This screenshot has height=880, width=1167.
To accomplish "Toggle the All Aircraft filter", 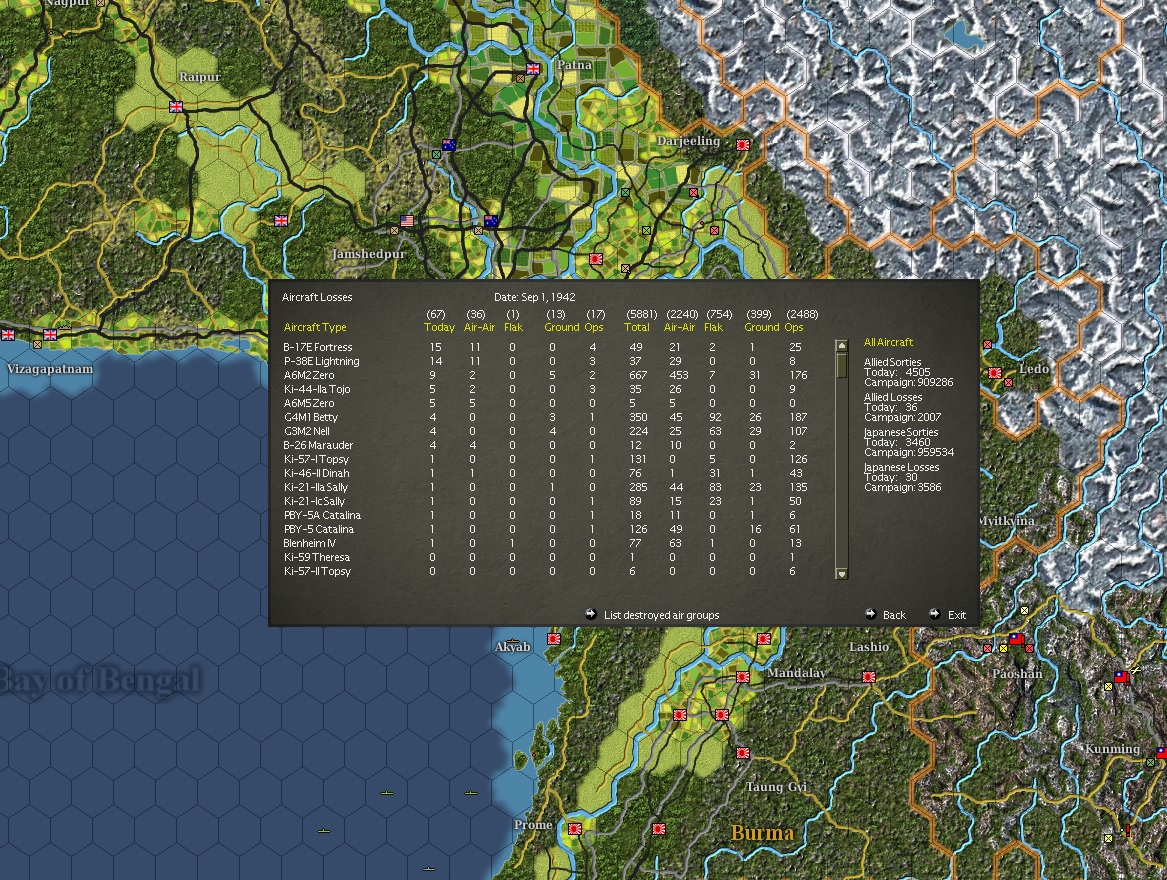I will (x=888, y=342).
